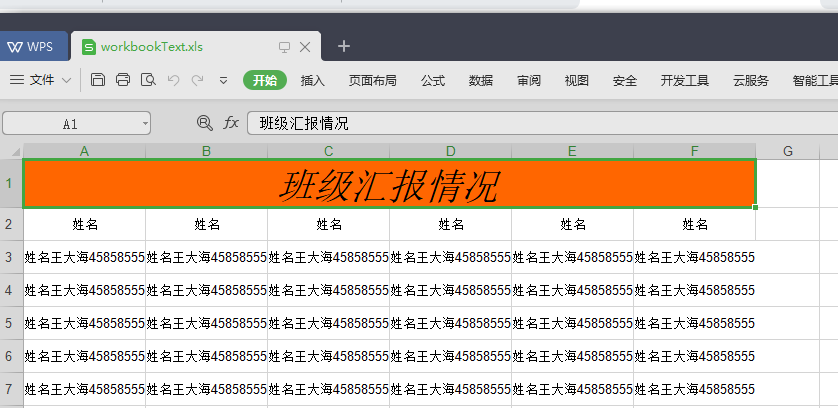
Task: Select column F header
Action: pos(695,151)
